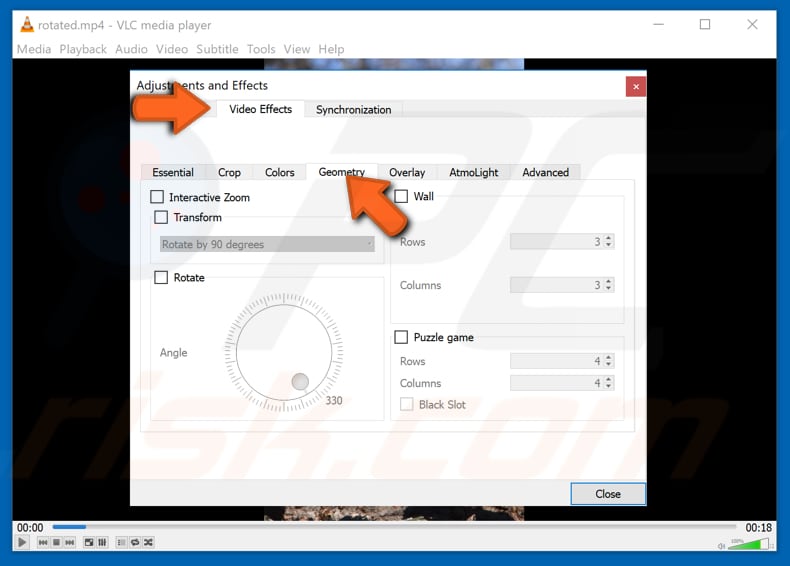This screenshot has height=566, width=790.
Task: Open the Overlay sub-tab
Action: click(407, 172)
